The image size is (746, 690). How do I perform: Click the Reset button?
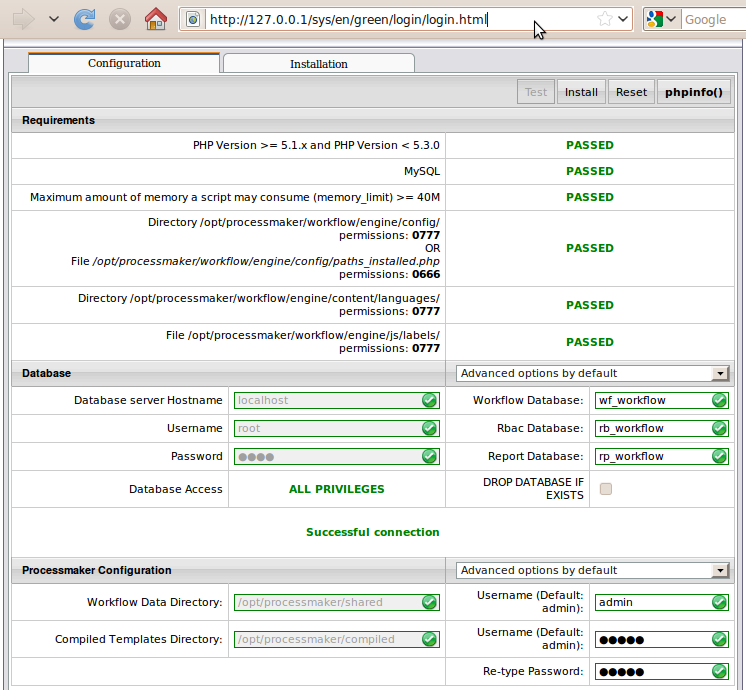coord(631,92)
